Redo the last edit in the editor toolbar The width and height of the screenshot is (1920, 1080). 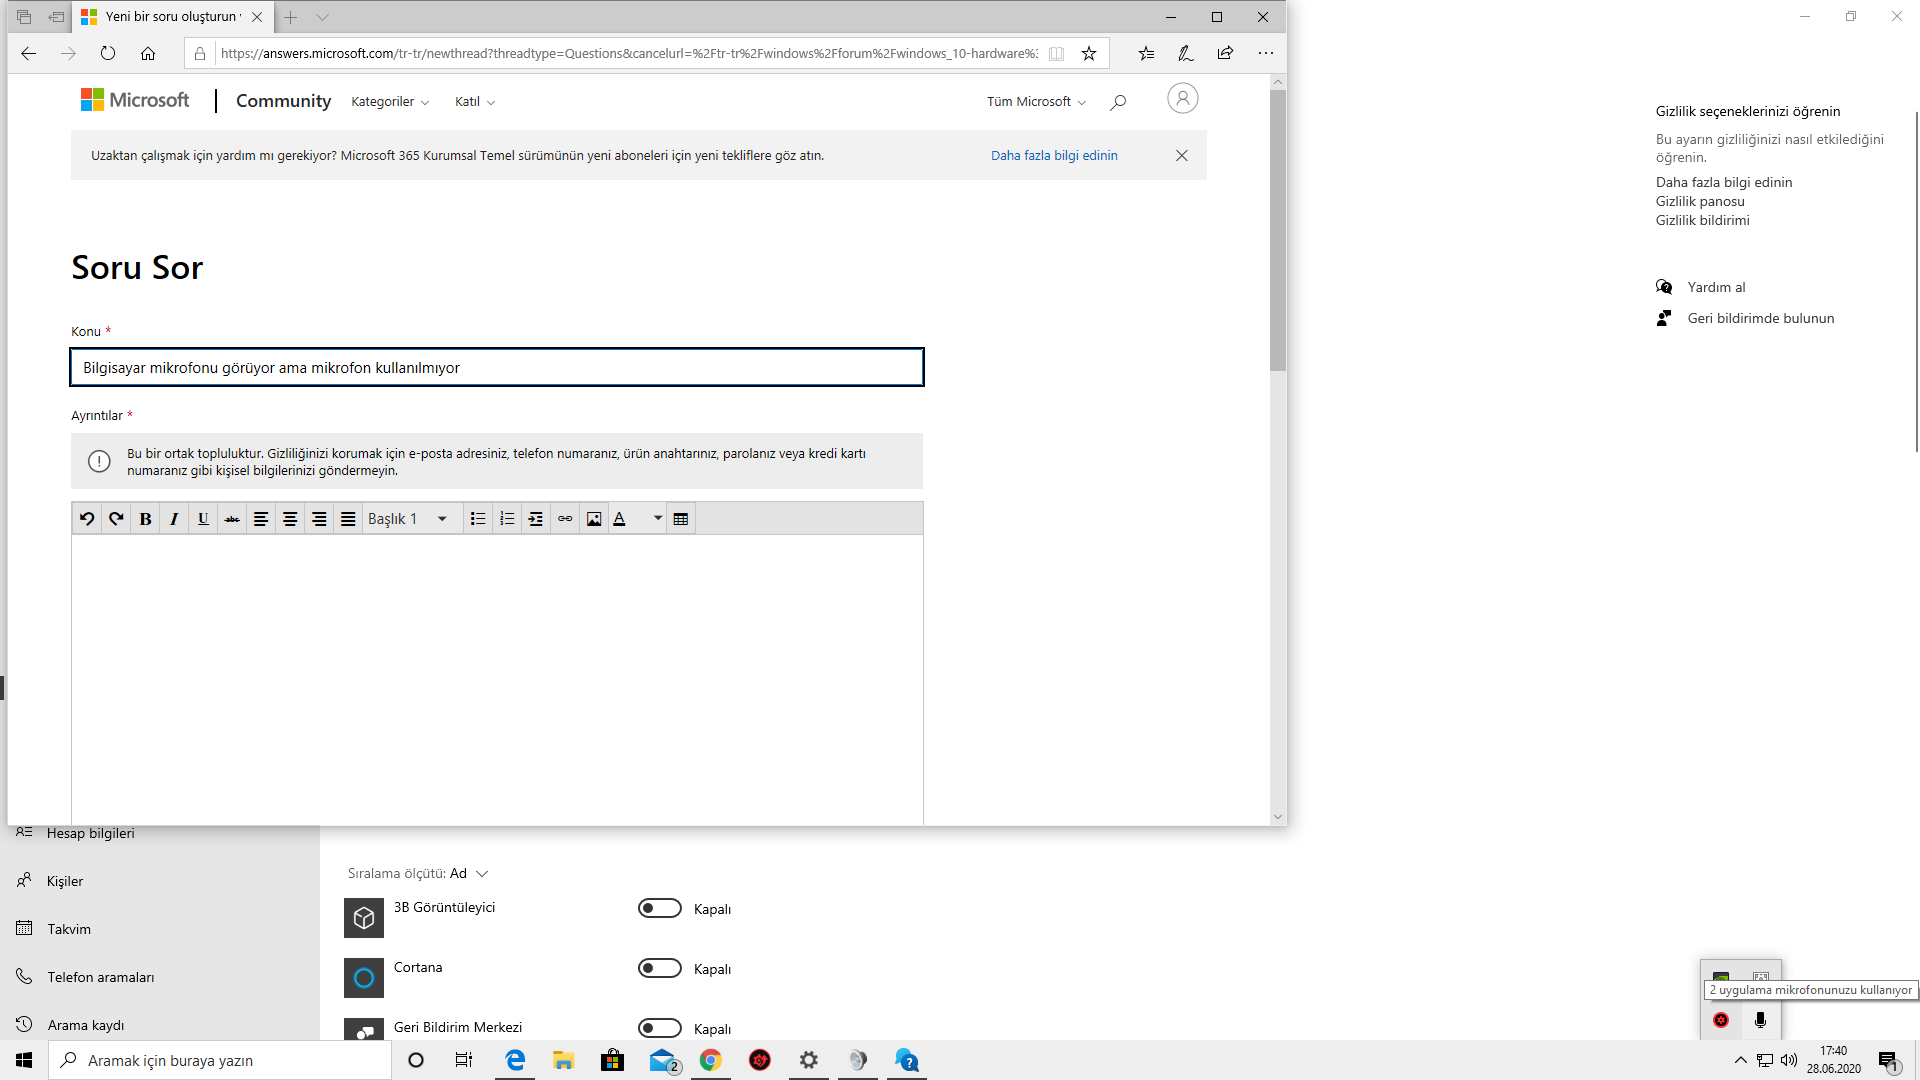116,519
